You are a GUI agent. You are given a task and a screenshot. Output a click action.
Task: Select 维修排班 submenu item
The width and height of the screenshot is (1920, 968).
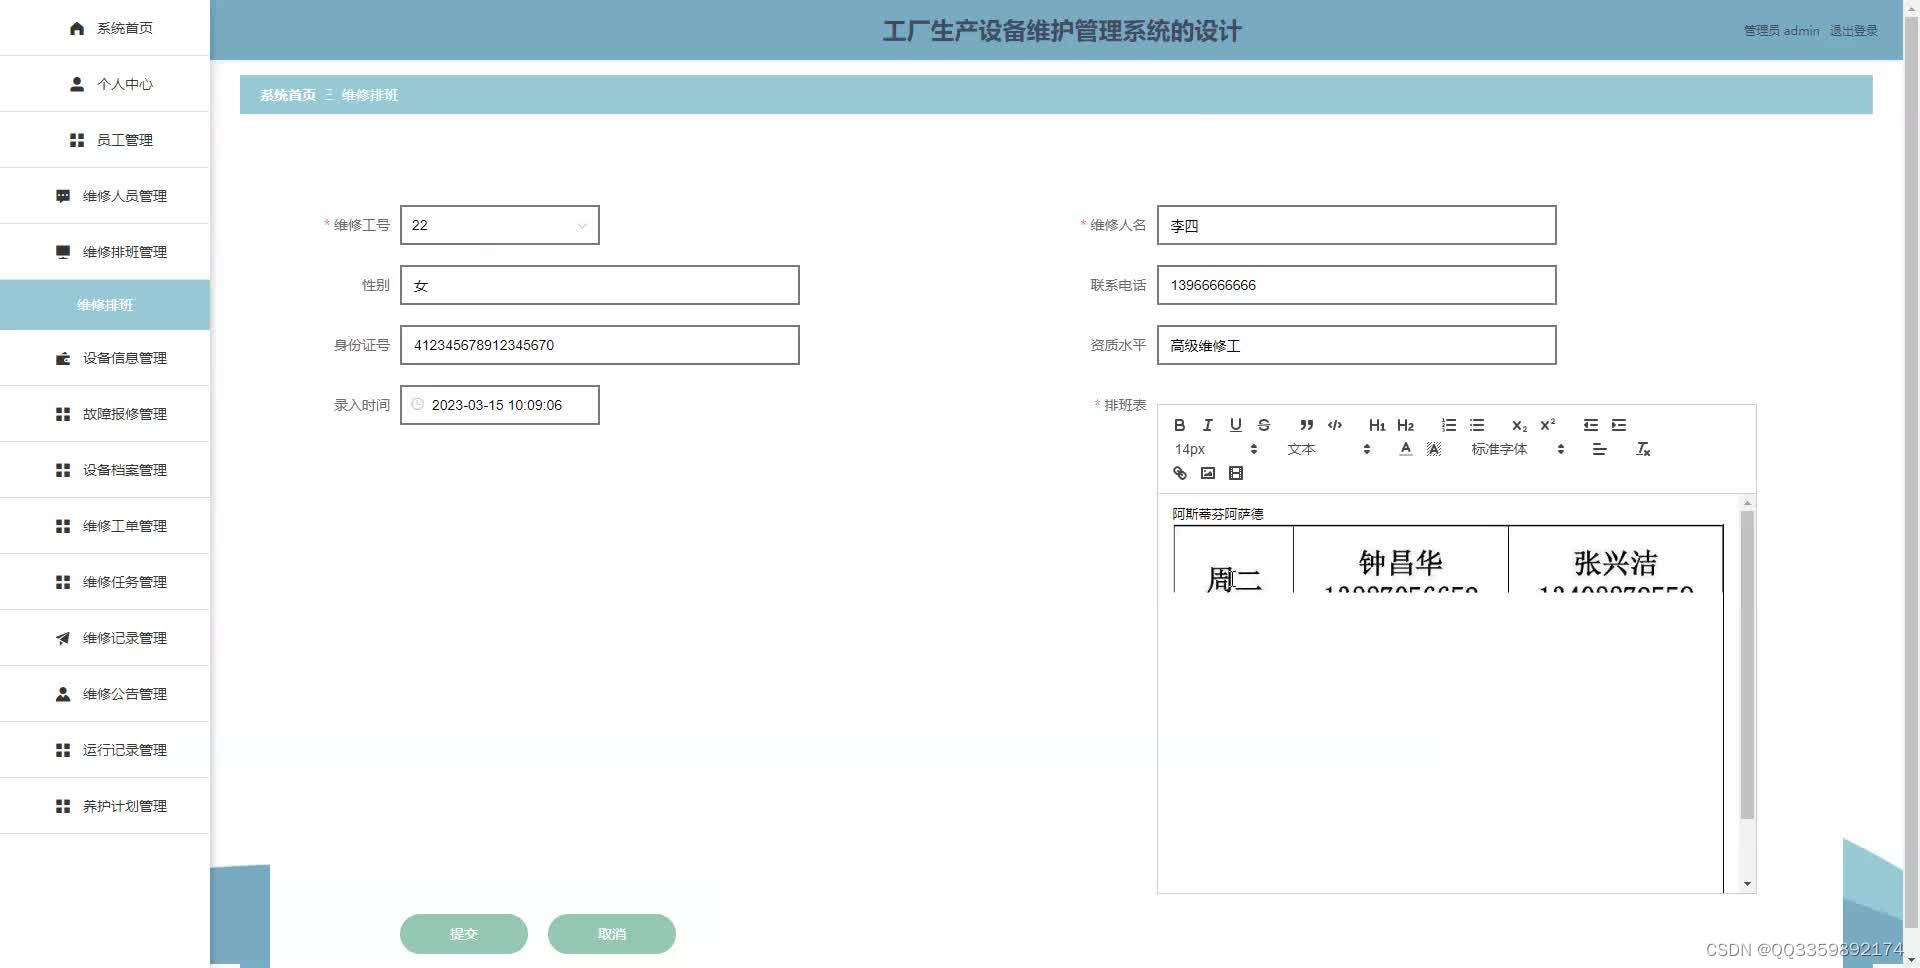click(x=105, y=305)
